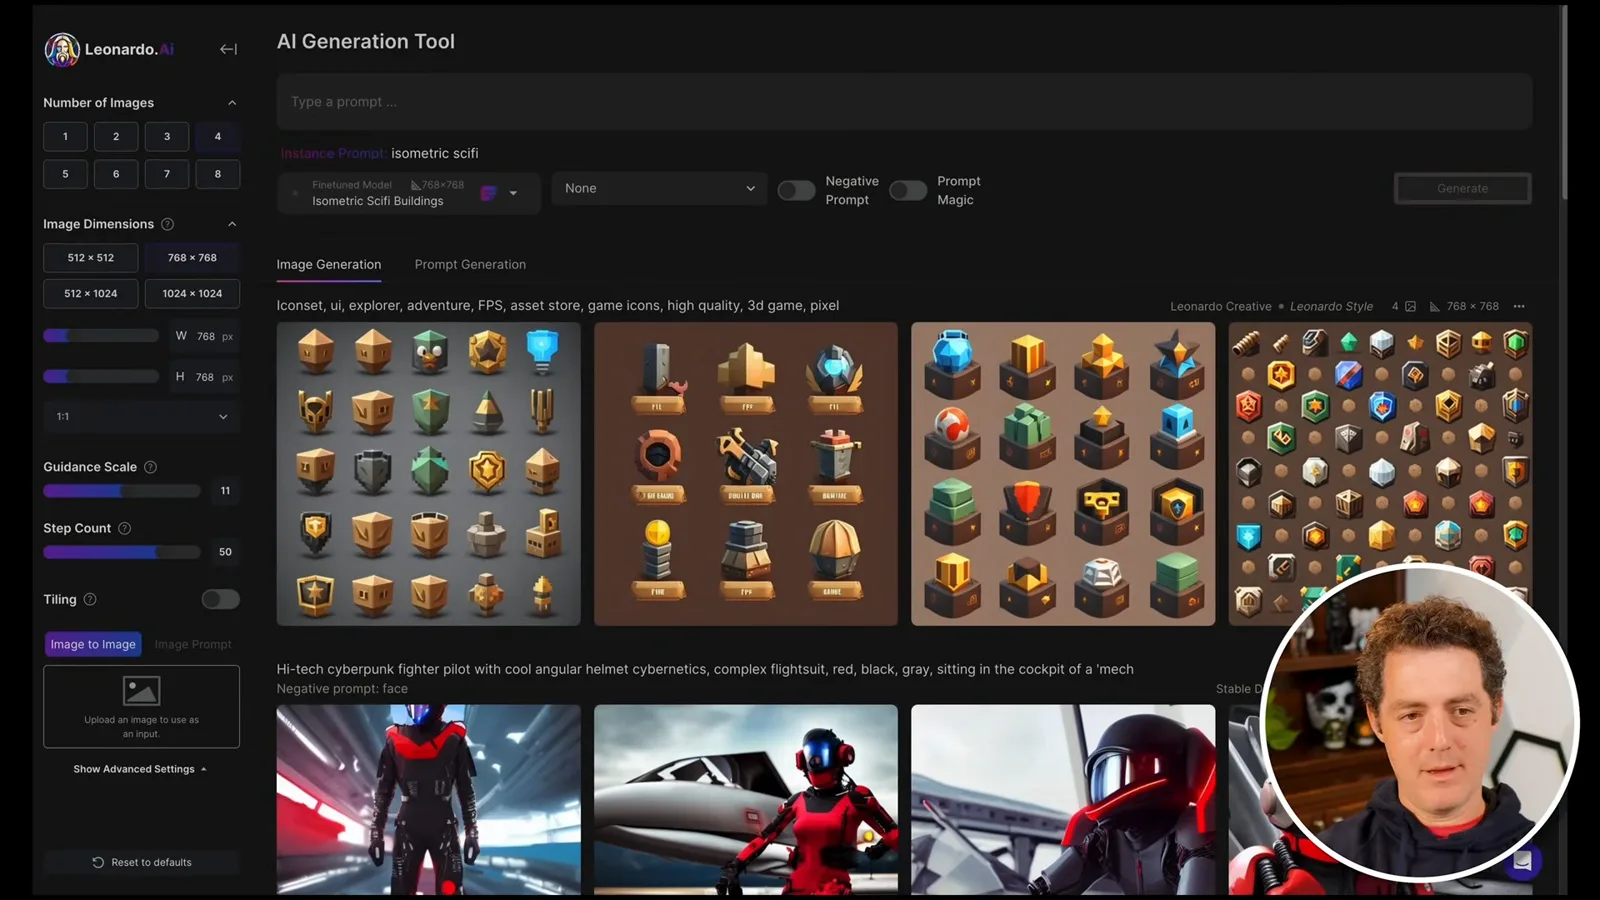The image size is (1600, 900).
Task: Open the Isometric Scifi Buildings model dropdown
Action: pos(410,192)
